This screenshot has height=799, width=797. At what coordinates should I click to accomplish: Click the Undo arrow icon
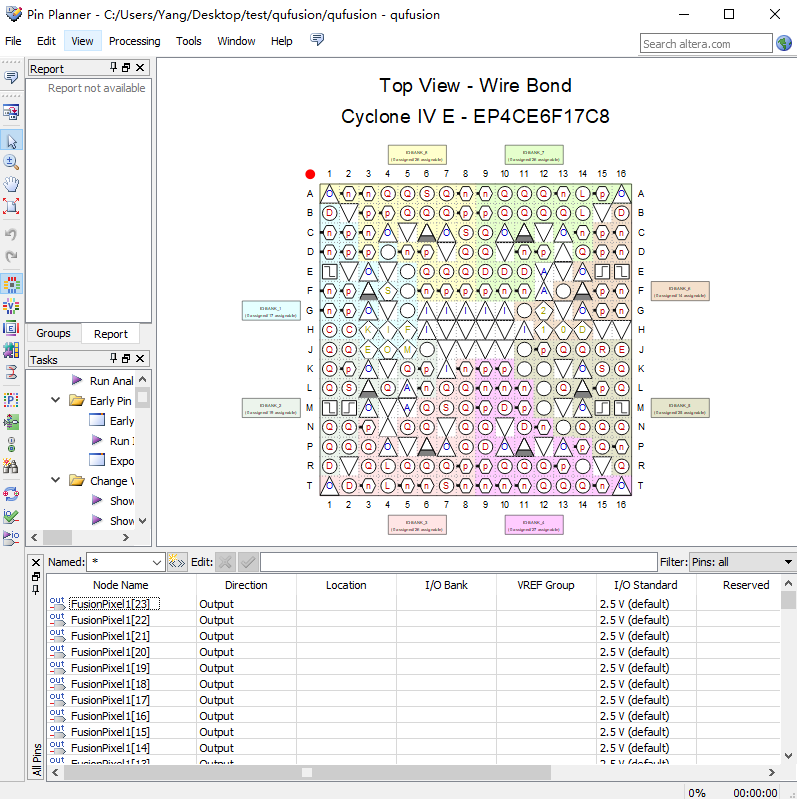point(11,235)
